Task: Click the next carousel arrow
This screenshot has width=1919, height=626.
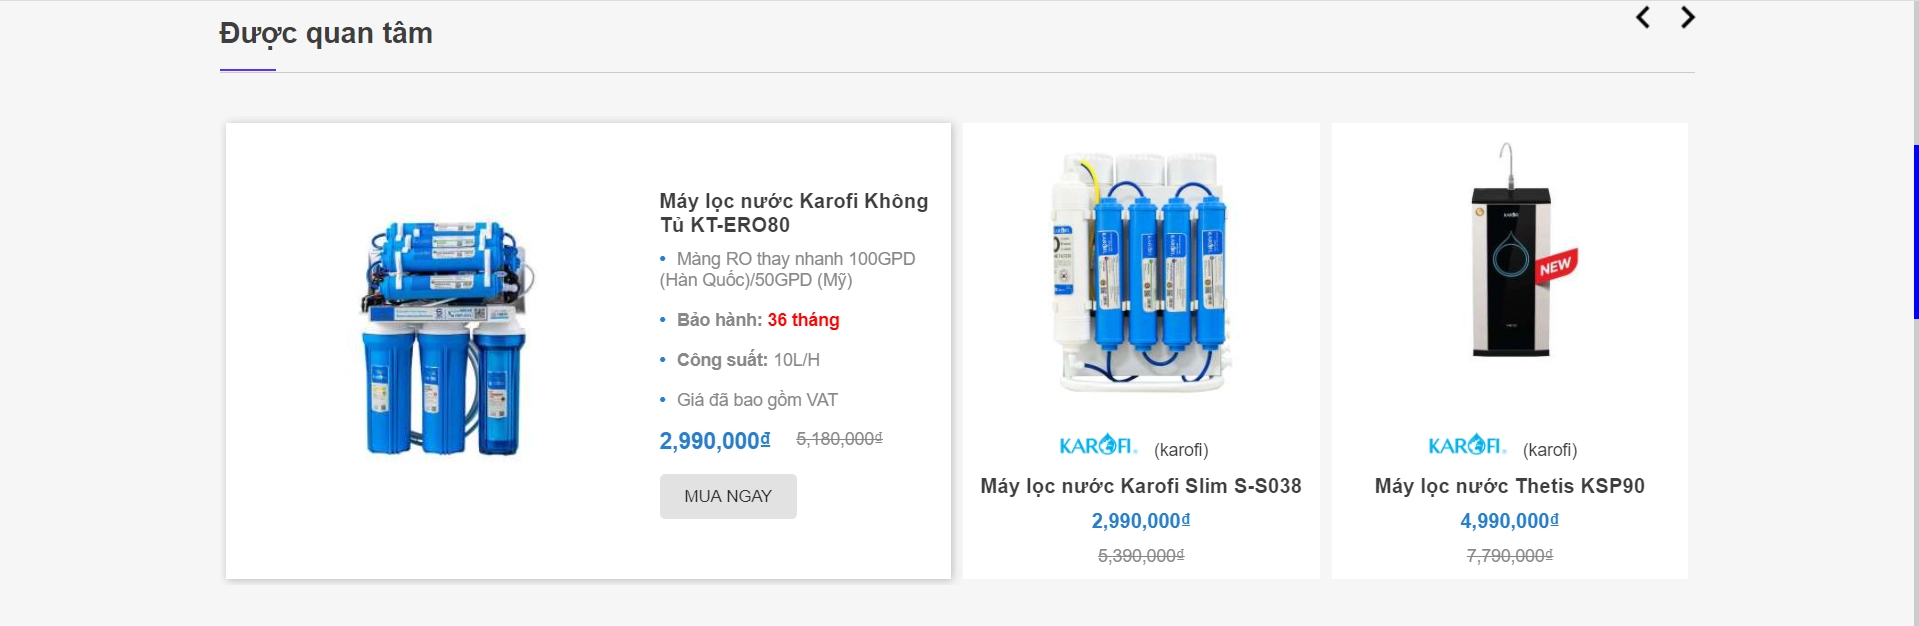Action: pos(1688,18)
